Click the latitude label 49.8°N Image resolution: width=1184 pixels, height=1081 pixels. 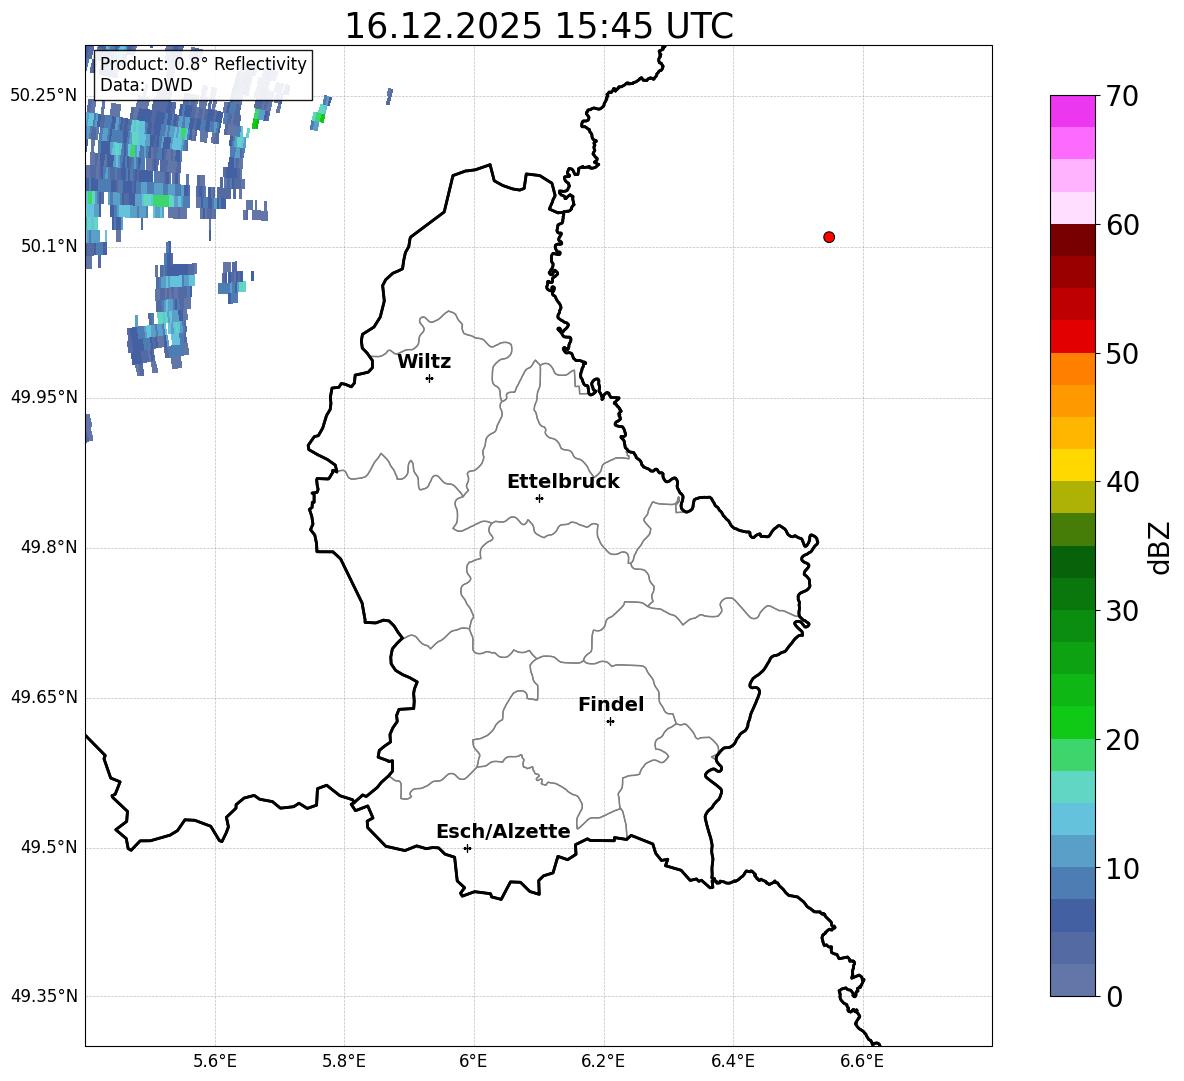point(49,547)
